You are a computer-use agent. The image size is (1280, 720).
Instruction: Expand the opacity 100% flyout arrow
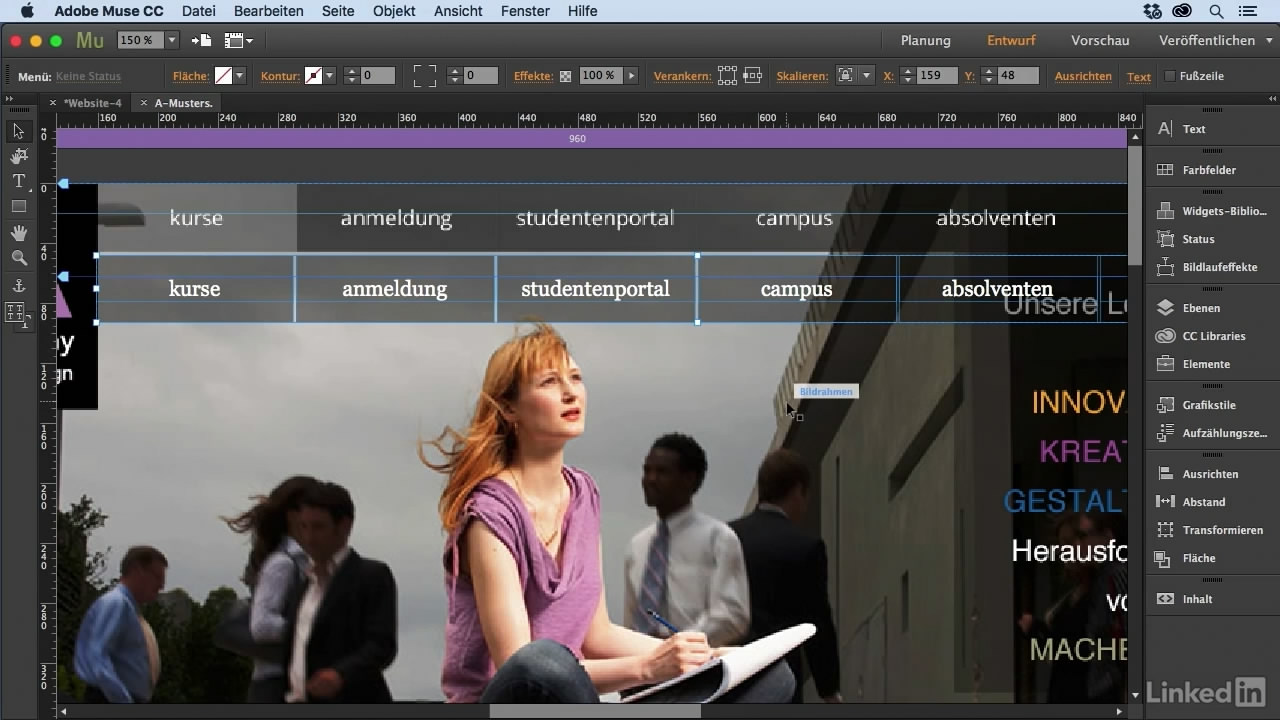634,76
